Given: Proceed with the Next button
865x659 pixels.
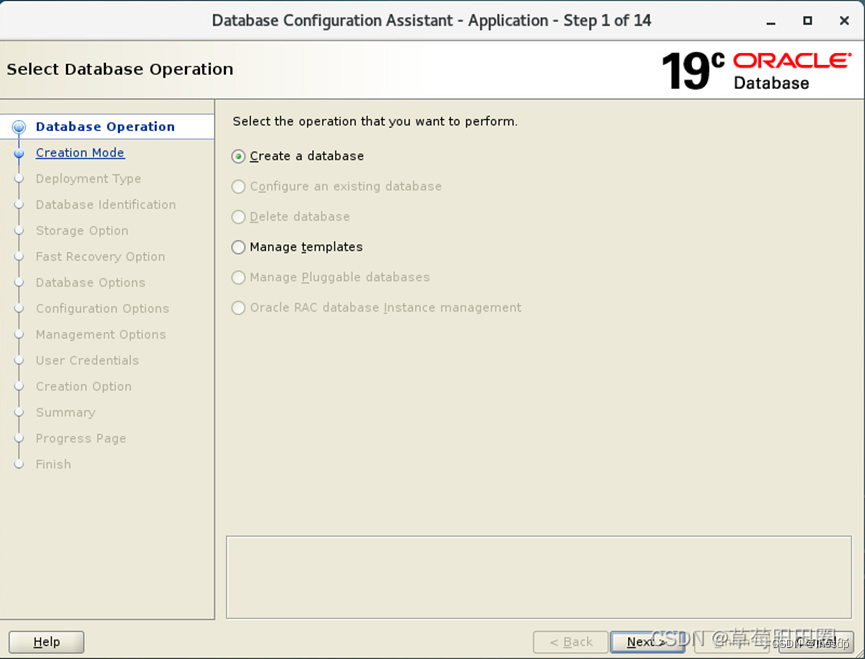Looking at the screenshot, I should [648, 642].
